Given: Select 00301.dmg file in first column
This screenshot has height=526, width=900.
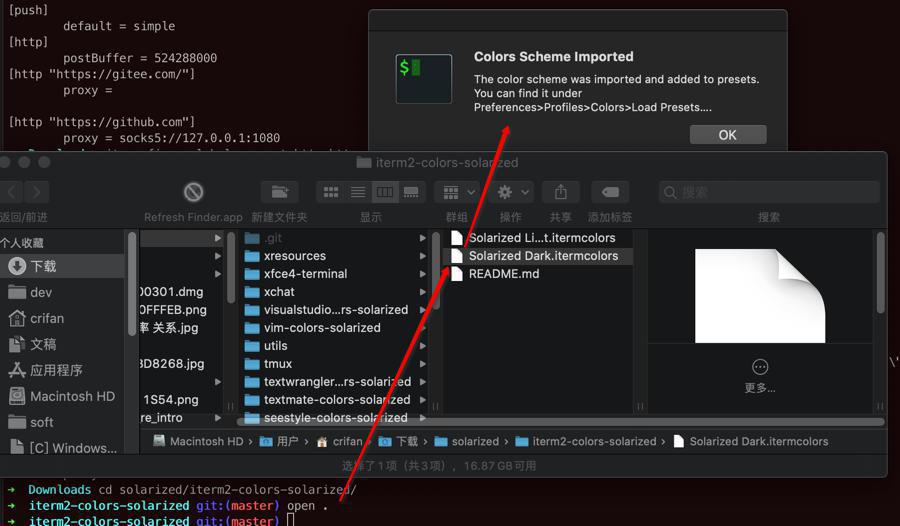Looking at the screenshot, I should click(x=172, y=292).
